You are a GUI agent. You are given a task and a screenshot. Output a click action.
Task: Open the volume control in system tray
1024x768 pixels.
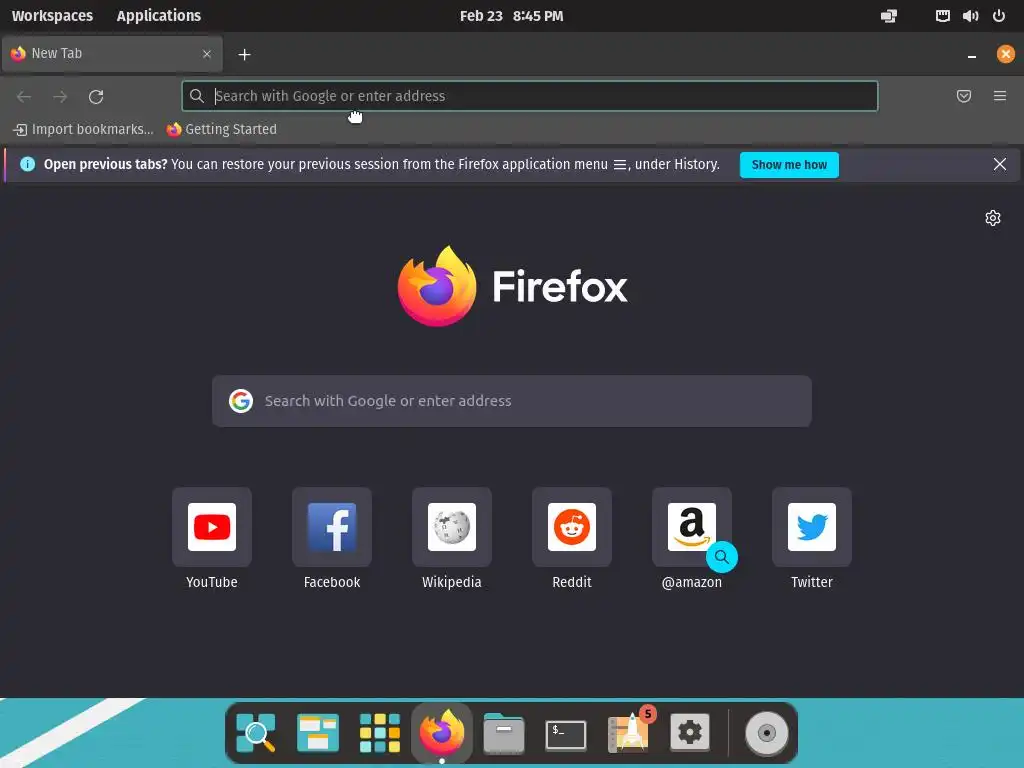tap(970, 16)
